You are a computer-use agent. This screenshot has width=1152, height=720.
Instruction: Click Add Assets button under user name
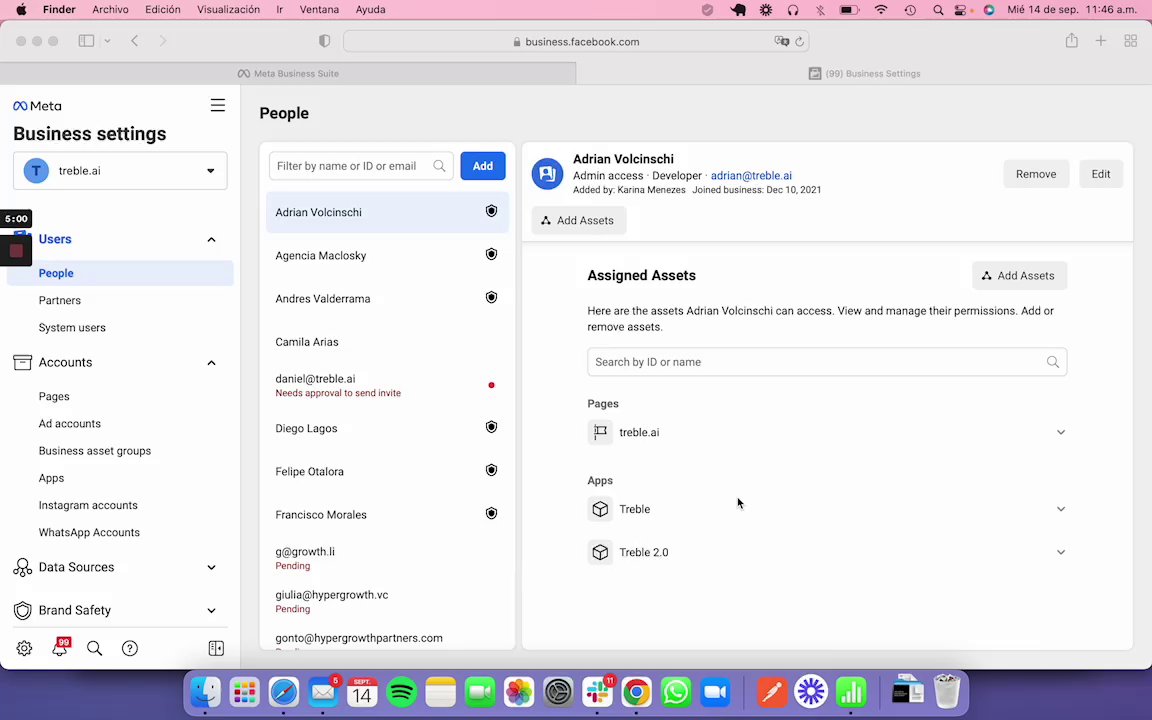click(x=578, y=220)
